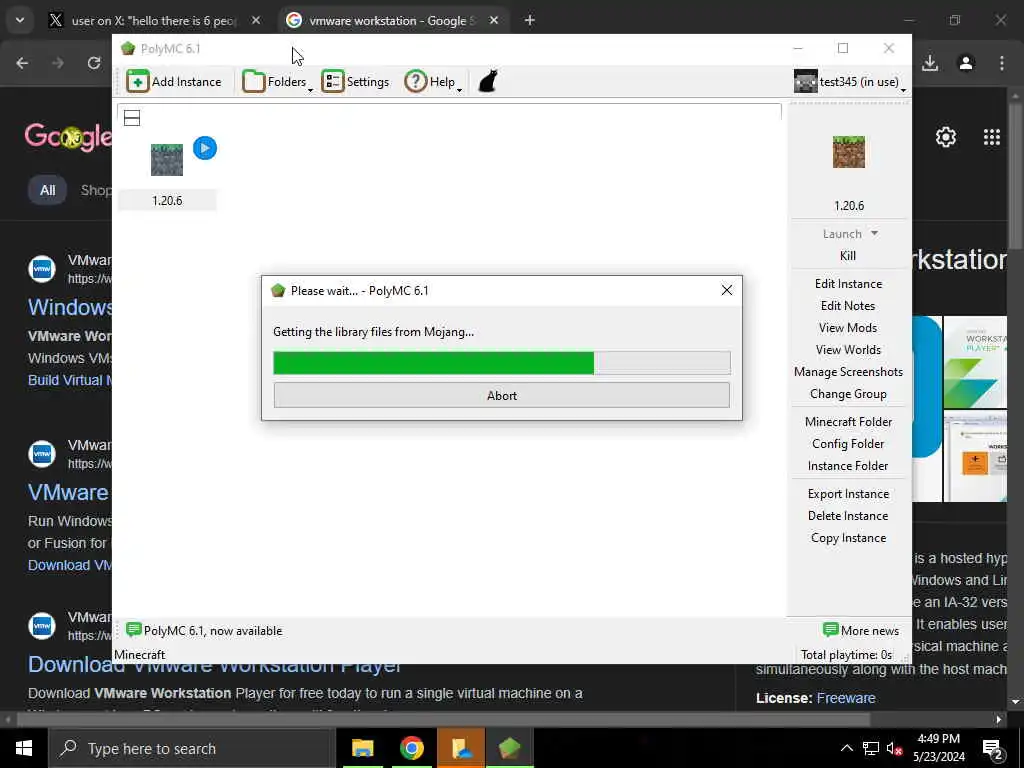Collapse the instance group toggle icon
This screenshot has width=1024, height=768.
132,118
